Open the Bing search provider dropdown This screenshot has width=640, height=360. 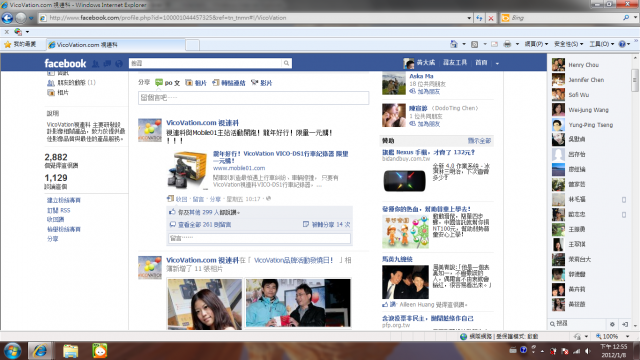pos(636,18)
